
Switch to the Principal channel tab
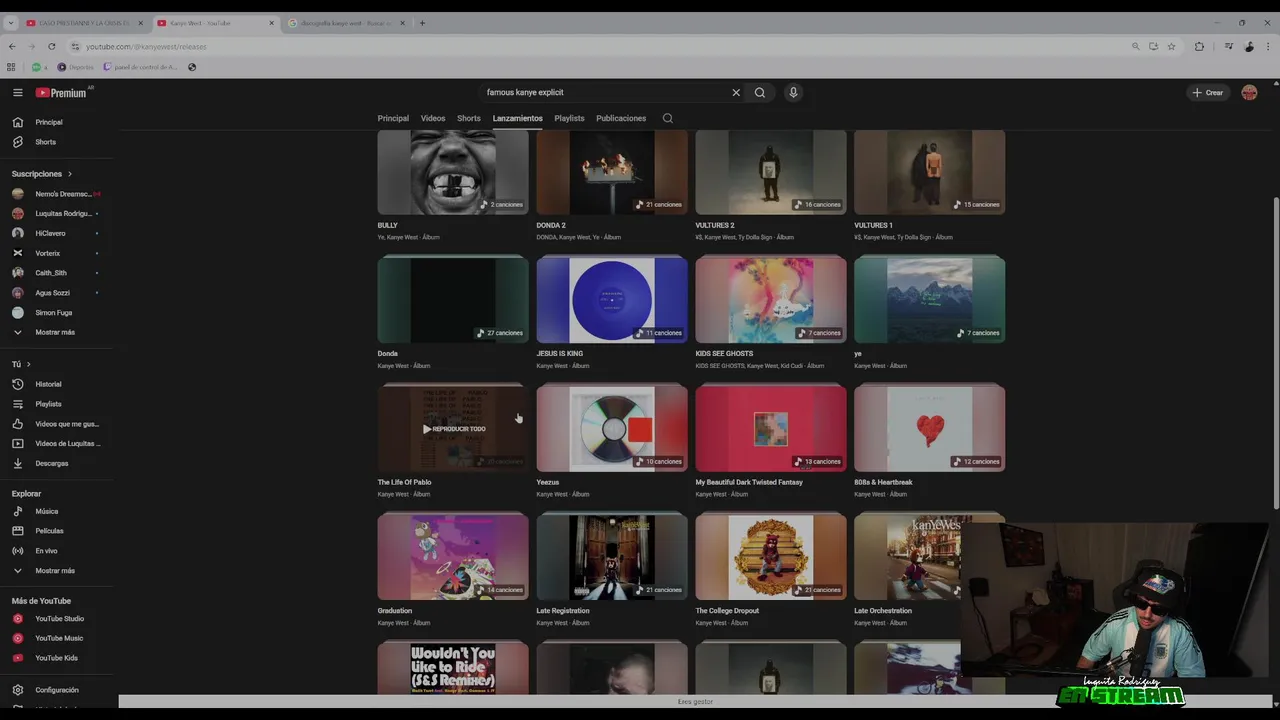coord(393,118)
